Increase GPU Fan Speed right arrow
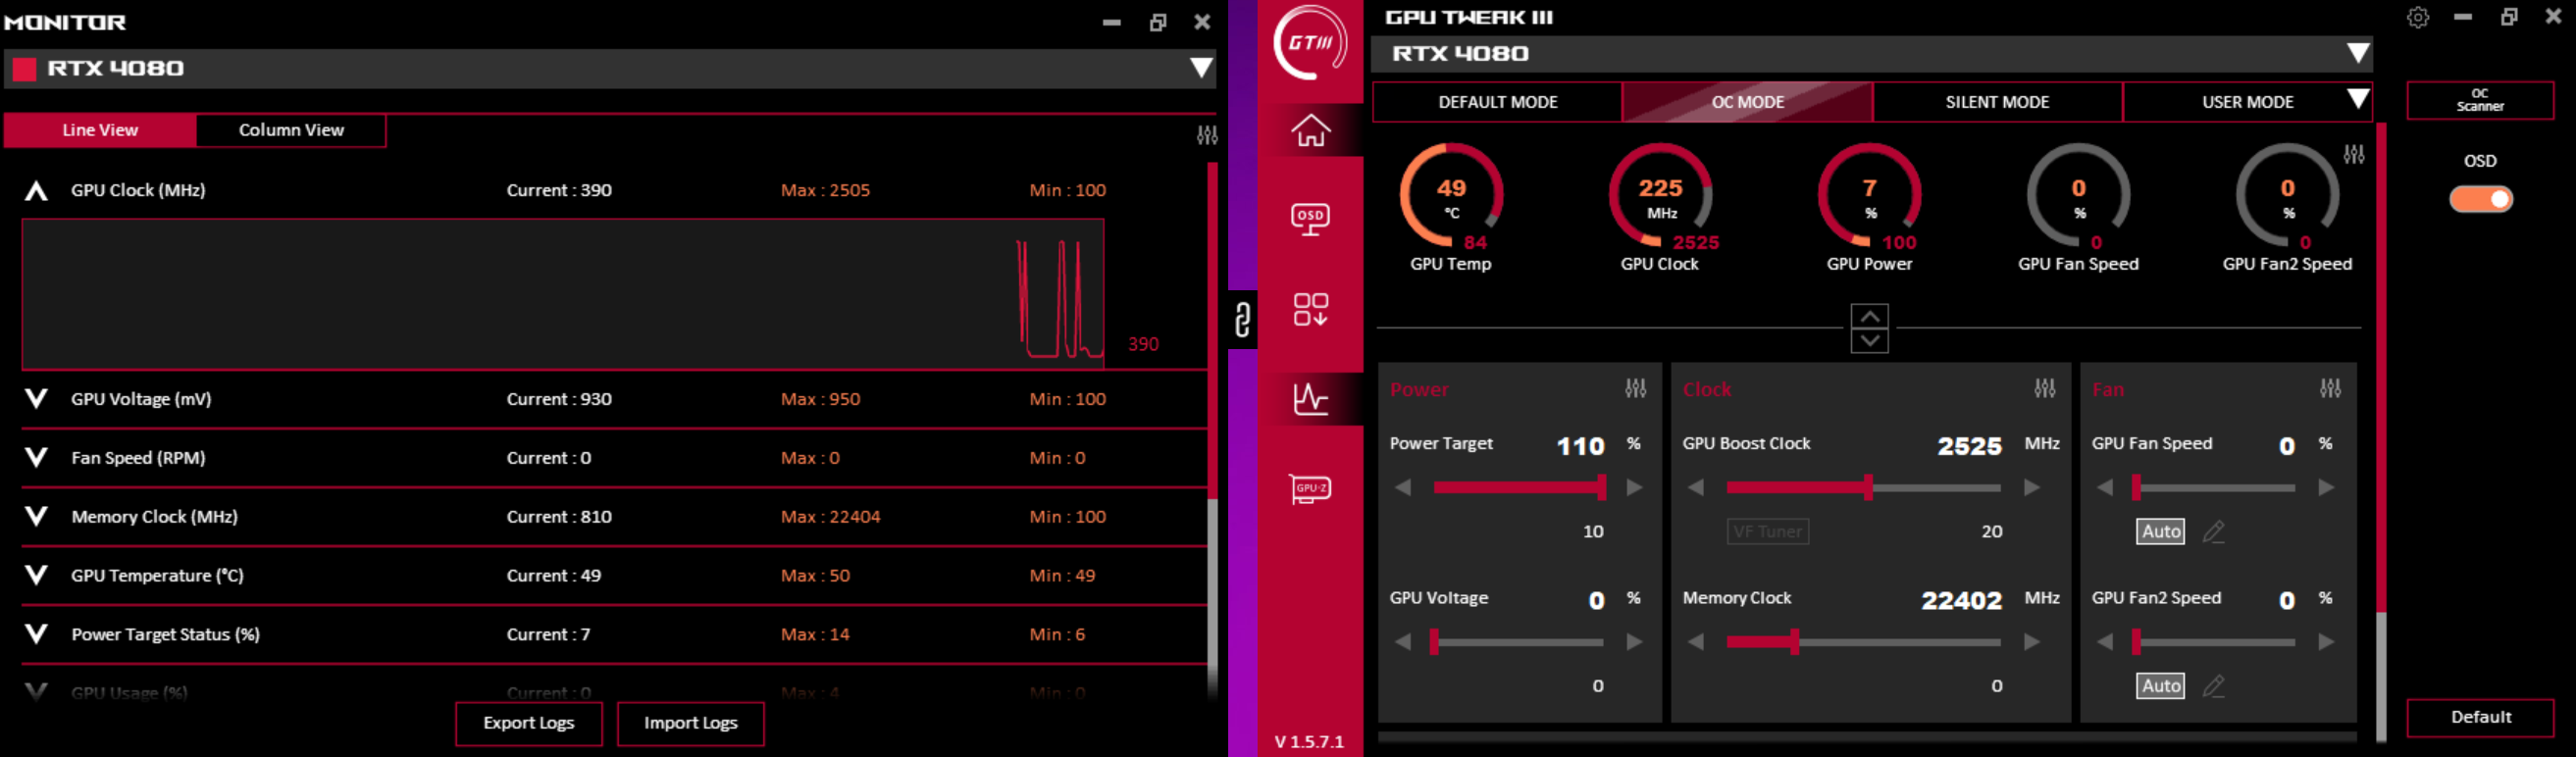This screenshot has height=757, width=2576. (x=2327, y=487)
